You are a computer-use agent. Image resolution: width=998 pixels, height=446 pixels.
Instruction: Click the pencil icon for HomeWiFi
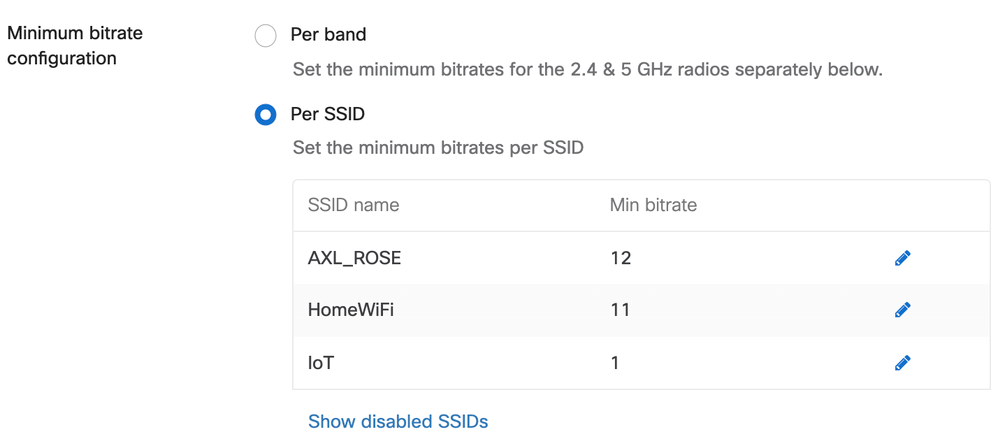click(902, 310)
